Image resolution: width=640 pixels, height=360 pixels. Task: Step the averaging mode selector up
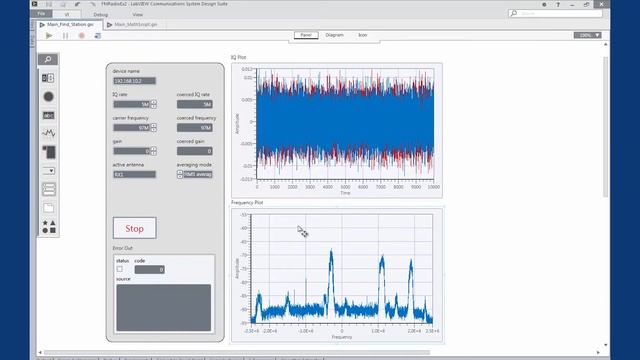point(180,172)
